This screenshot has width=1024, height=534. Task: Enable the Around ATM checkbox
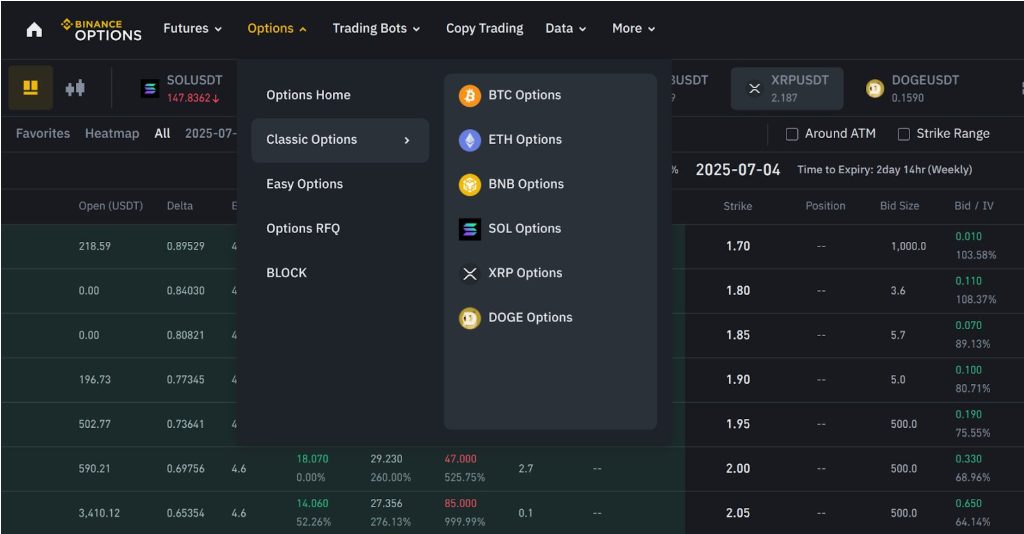(x=792, y=134)
